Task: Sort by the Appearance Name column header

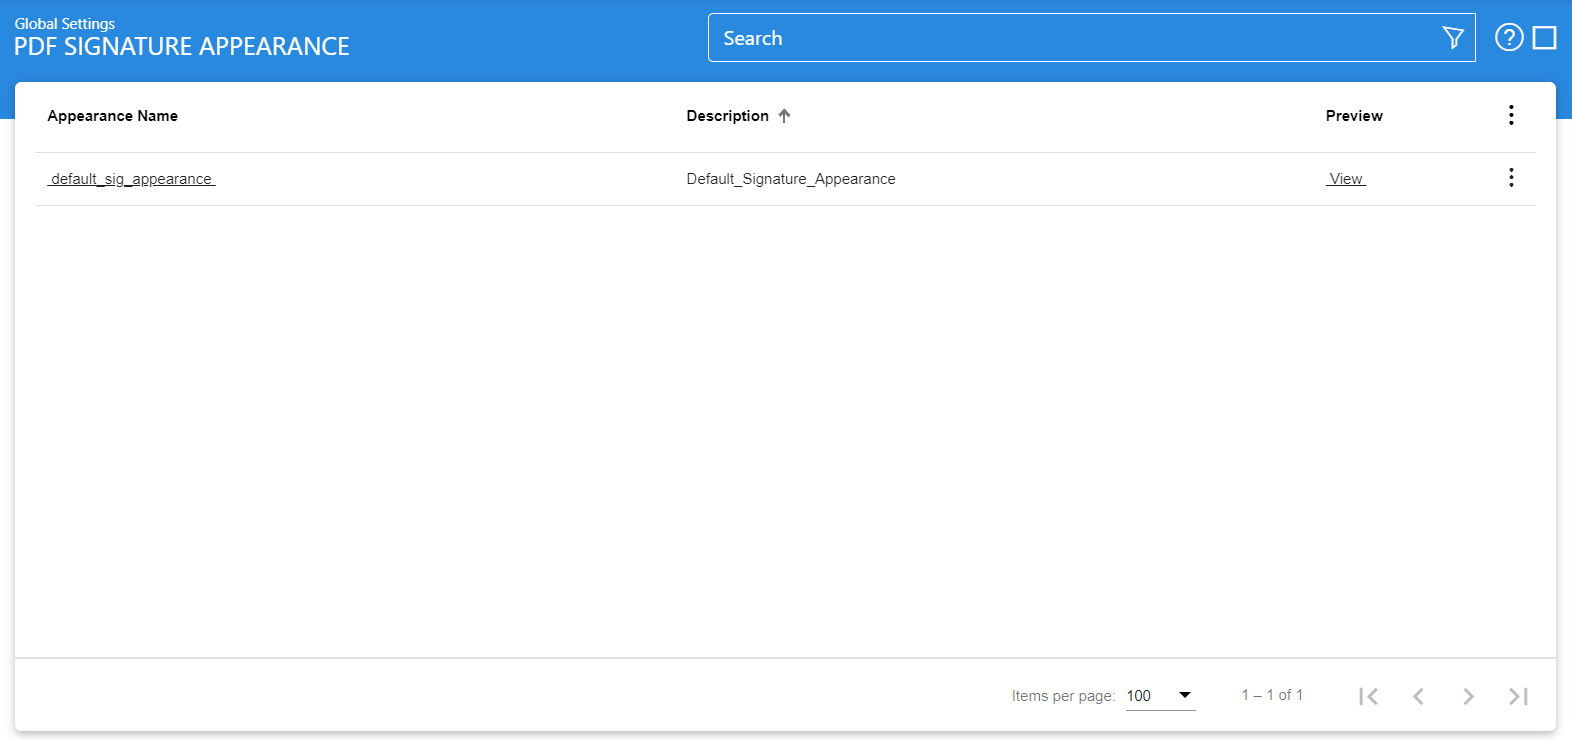Action: (113, 116)
